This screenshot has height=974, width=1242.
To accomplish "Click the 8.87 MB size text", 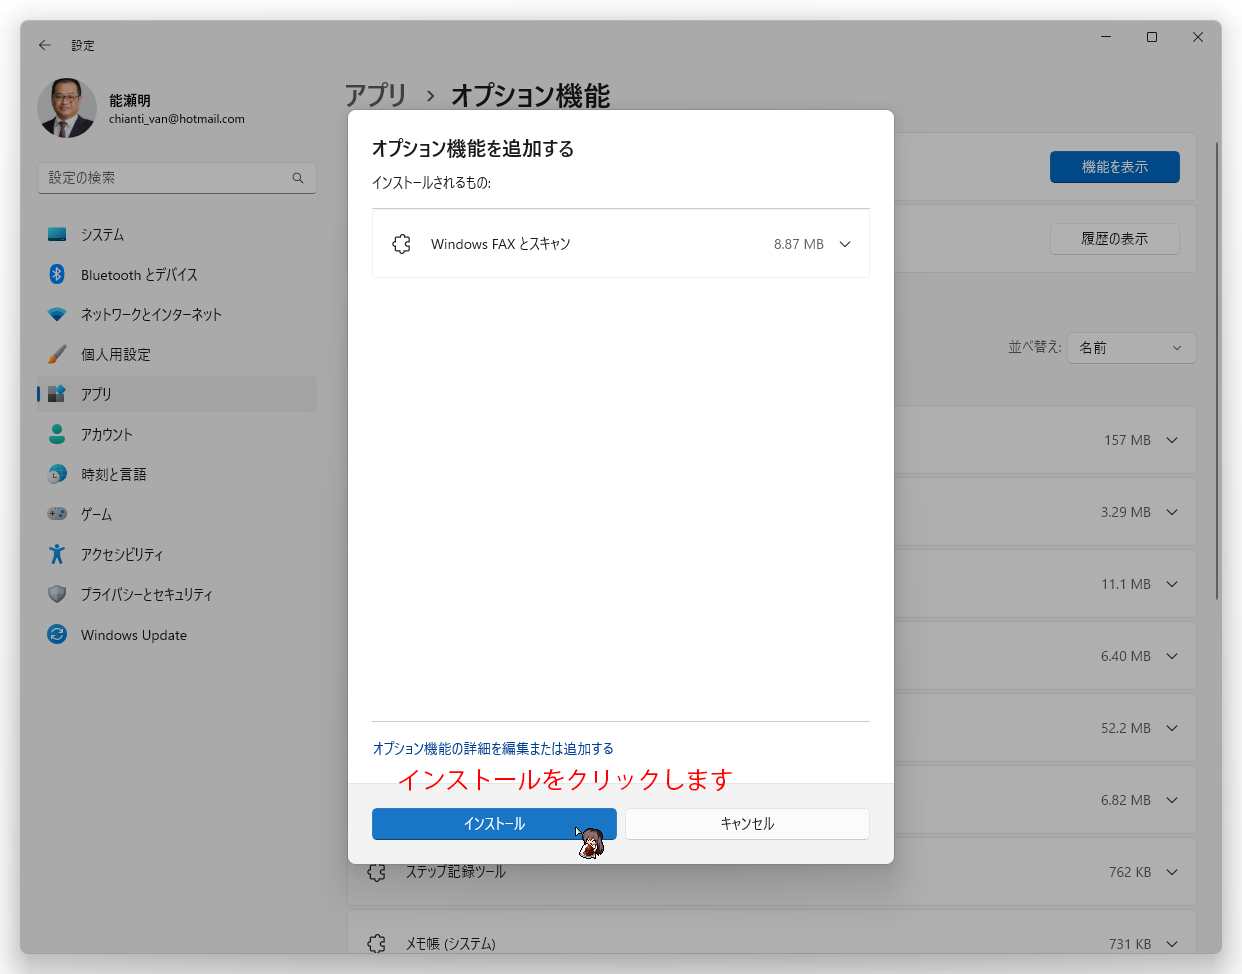I will pyautogui.click(x=799, y=244).
